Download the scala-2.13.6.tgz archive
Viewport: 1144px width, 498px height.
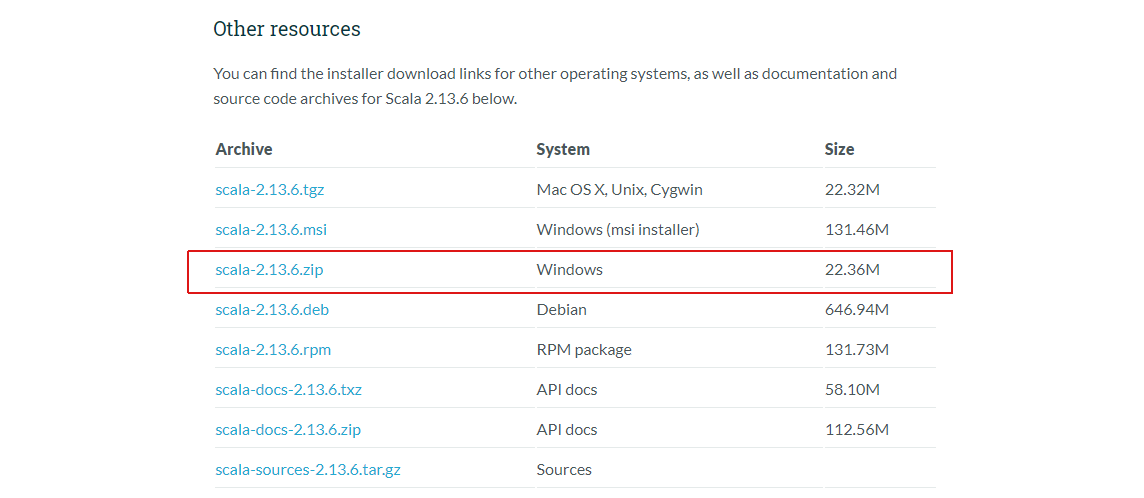[269, 189]
